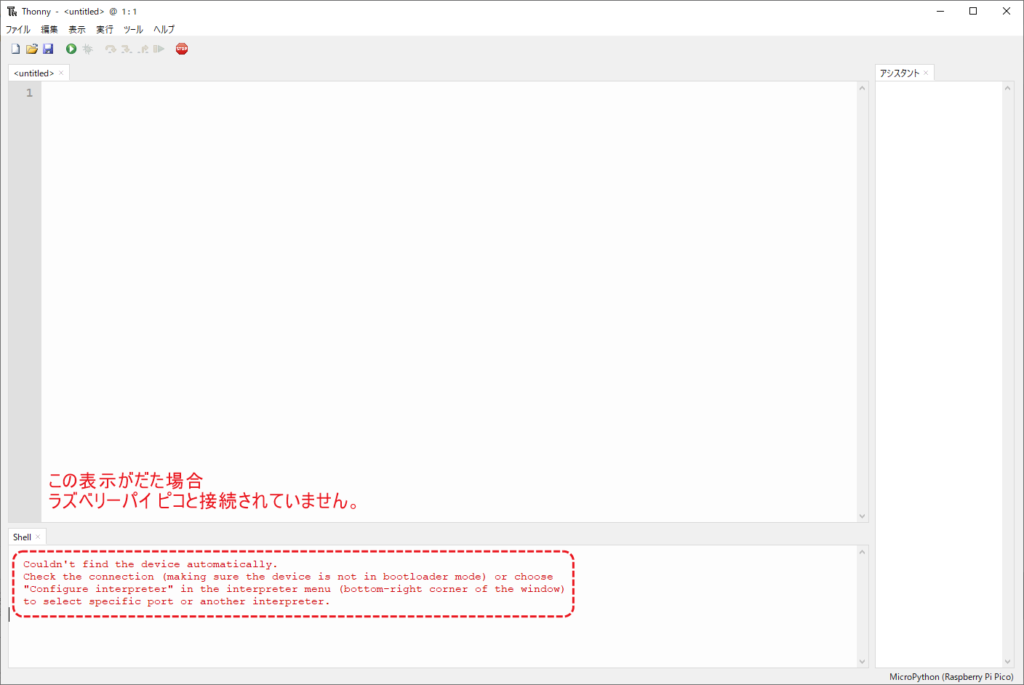Image resolution: width=1024 pixels, height=685 pixels.
Task: Click the Debug bug icon
Action: 88,49
